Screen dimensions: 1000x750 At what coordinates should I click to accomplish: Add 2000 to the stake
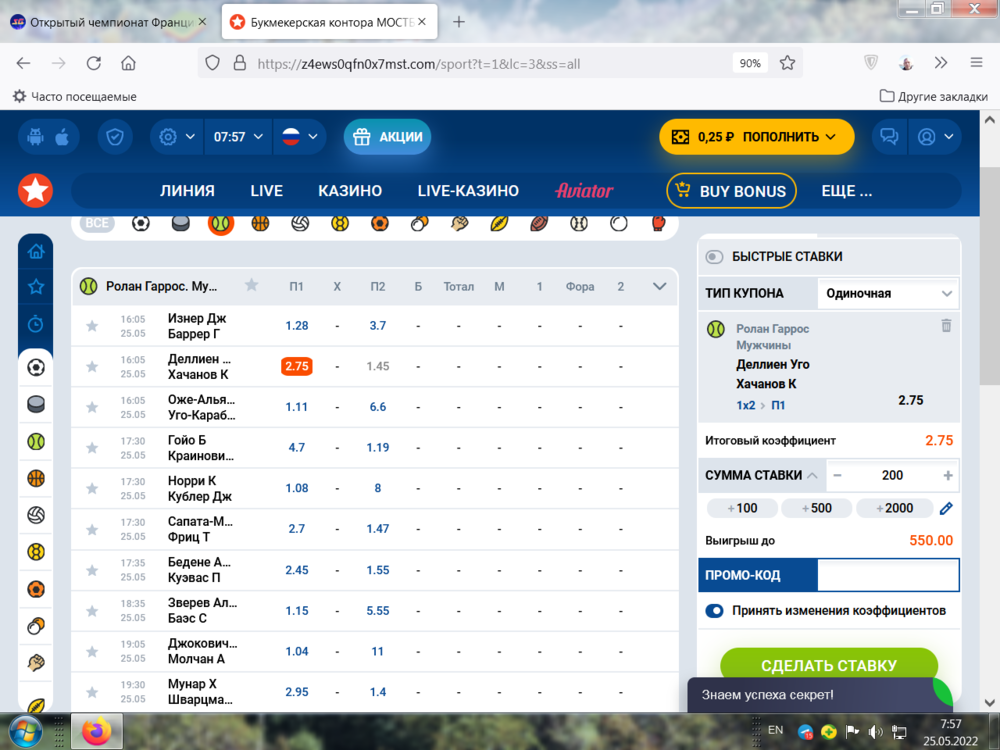point(894,508)
